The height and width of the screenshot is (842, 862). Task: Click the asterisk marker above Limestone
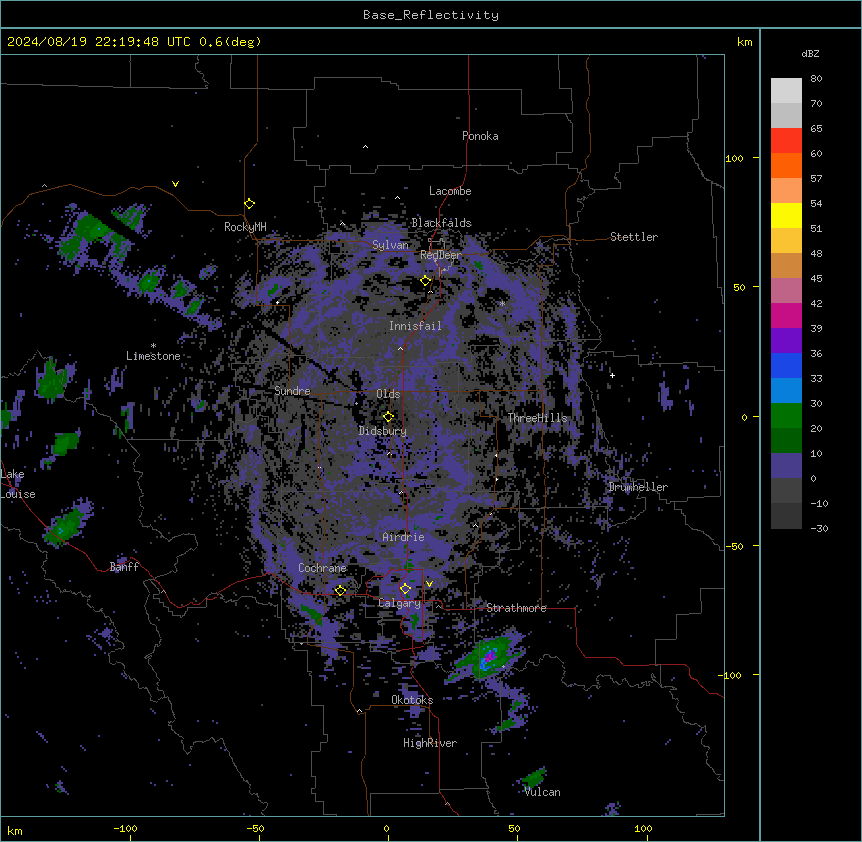click(x=153, y=346)
